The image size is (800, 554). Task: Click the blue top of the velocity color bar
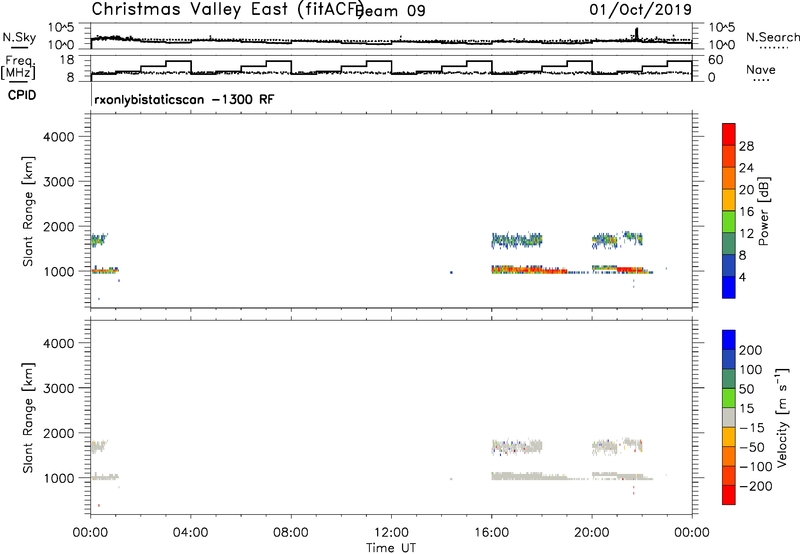pyautogui.click(x=729, y=340)
